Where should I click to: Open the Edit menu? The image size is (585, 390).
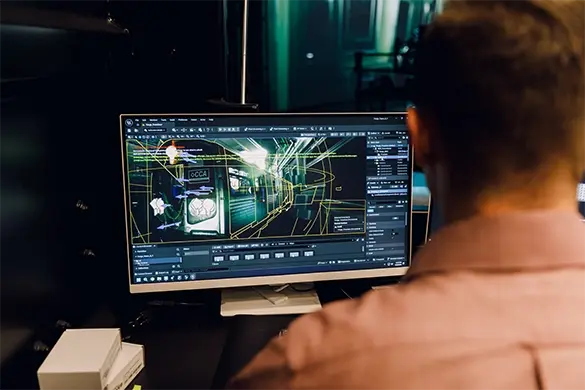click(x=144, y=120)
